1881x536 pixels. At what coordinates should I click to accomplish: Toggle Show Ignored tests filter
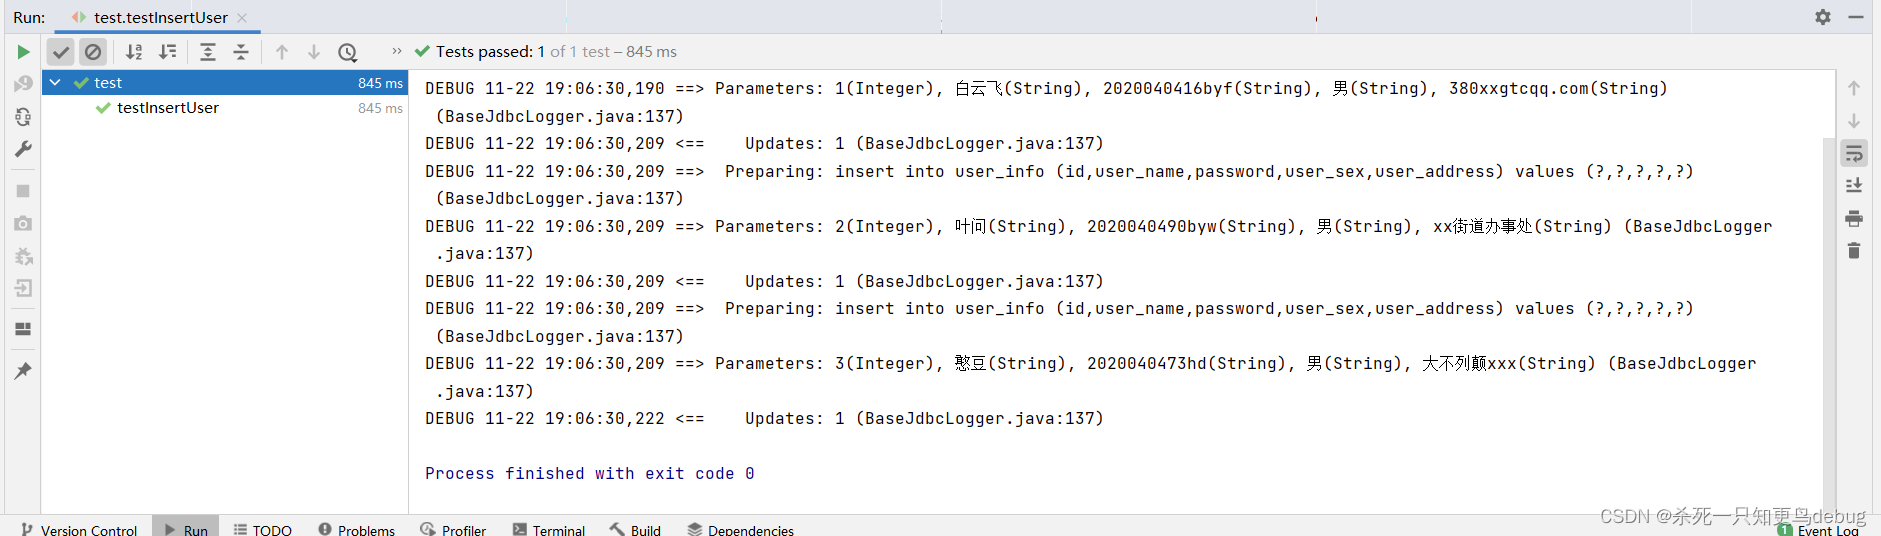93,52
